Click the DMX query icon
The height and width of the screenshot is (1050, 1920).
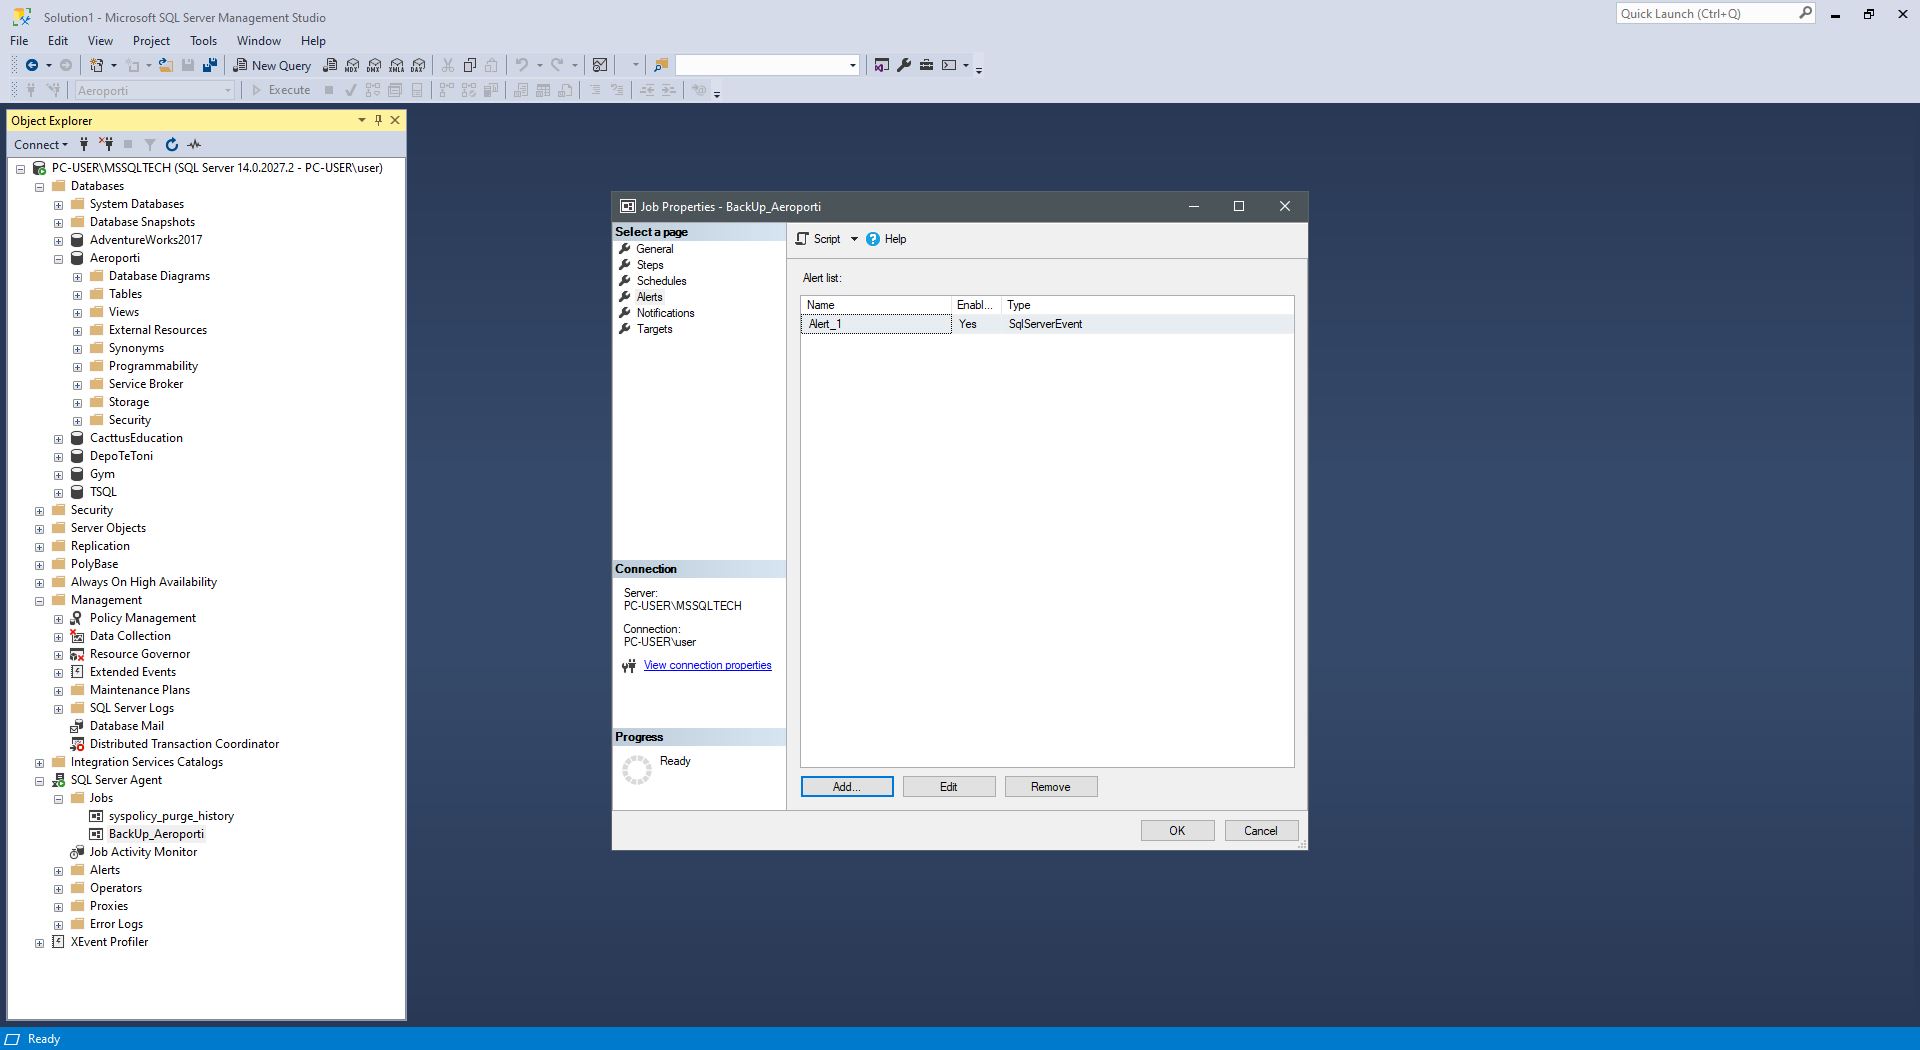click(x=374, y=65)
